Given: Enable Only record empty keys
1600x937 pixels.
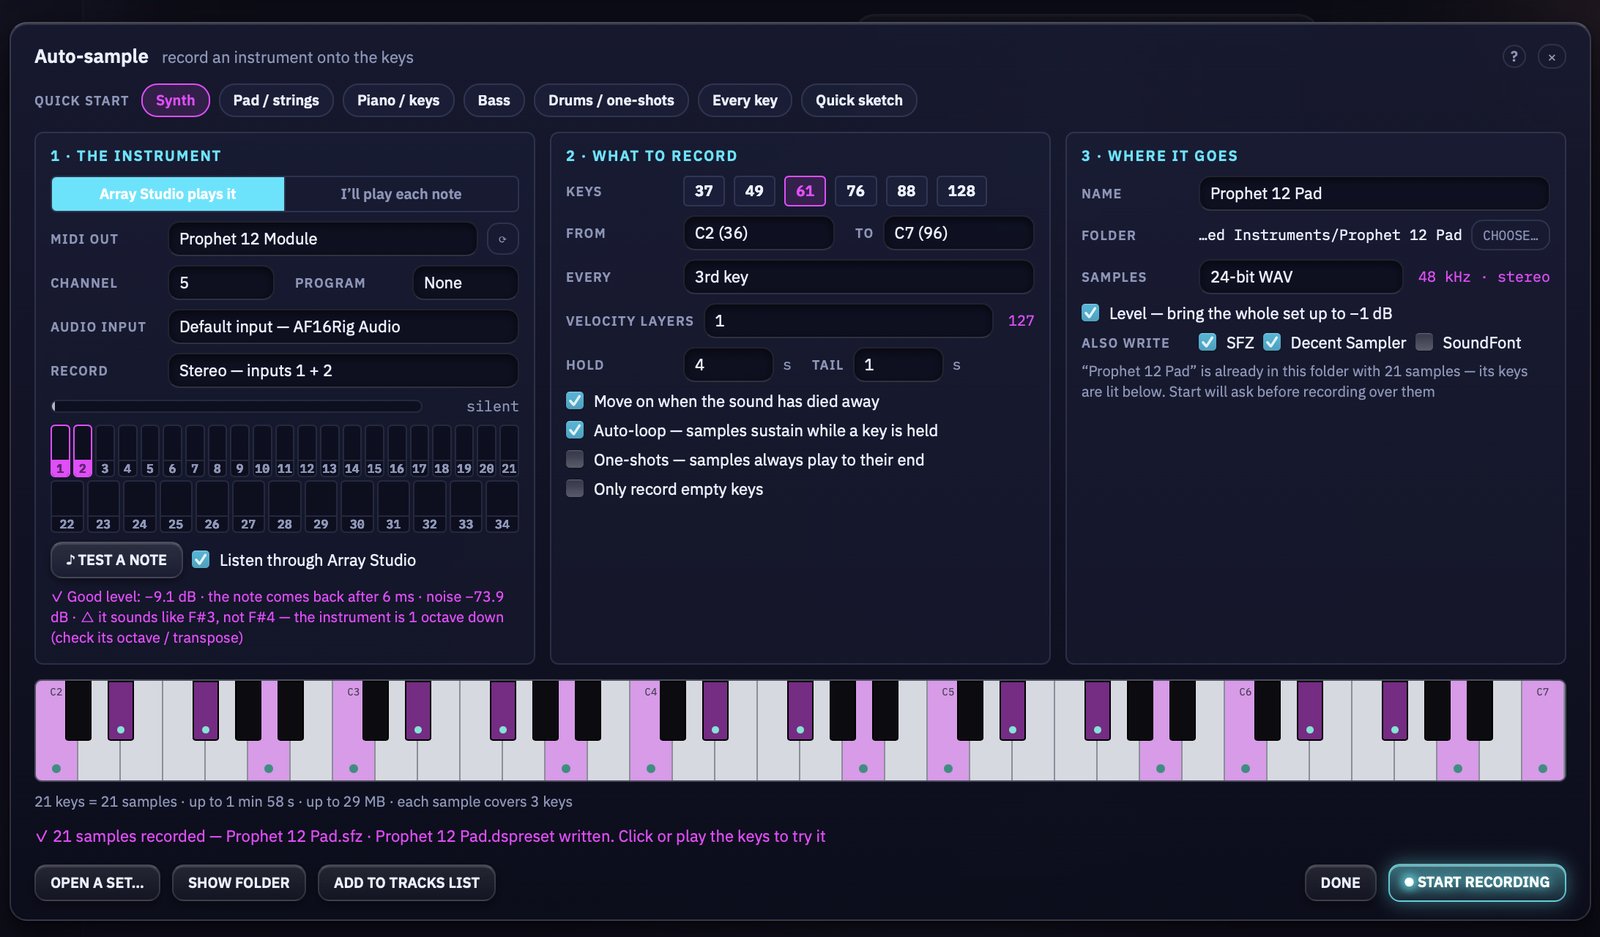Looking at the screenshot, I should point(575,489).
